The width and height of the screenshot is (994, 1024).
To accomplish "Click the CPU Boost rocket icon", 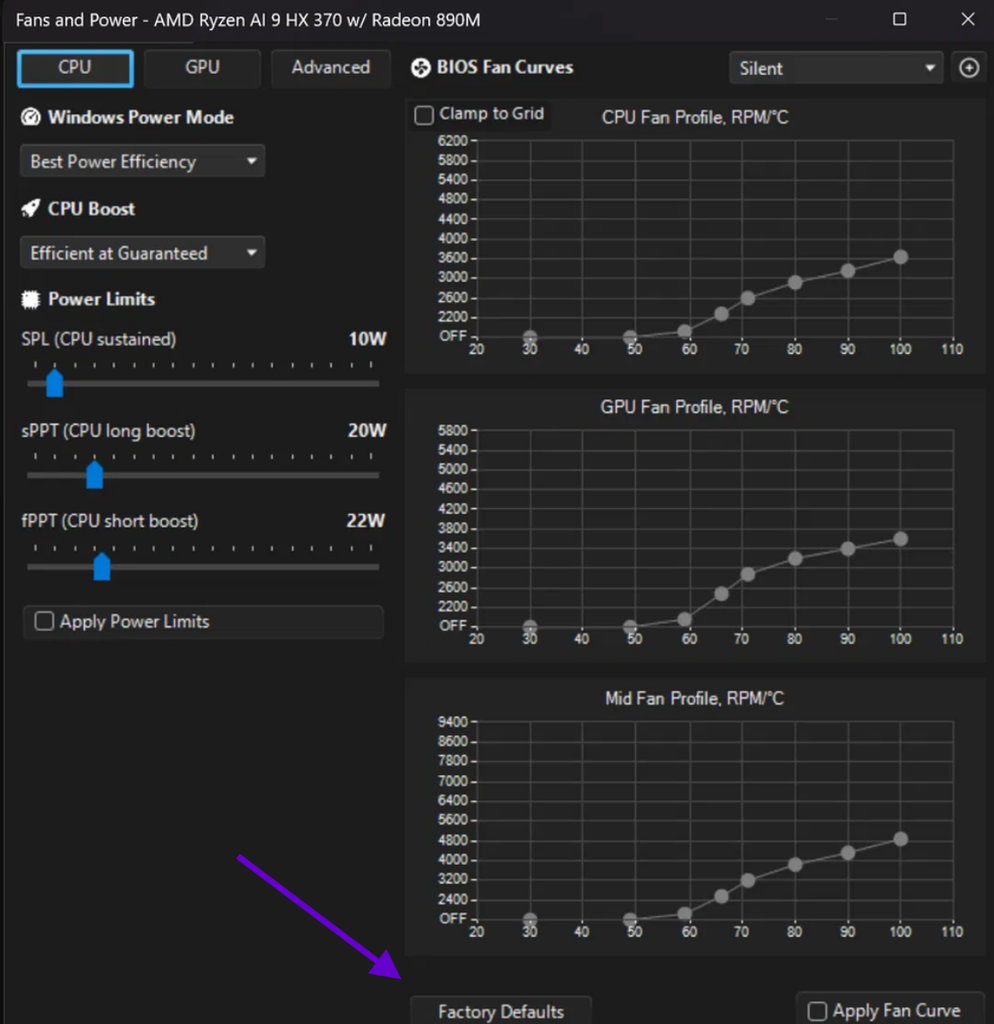I will (x=31, y=208).
